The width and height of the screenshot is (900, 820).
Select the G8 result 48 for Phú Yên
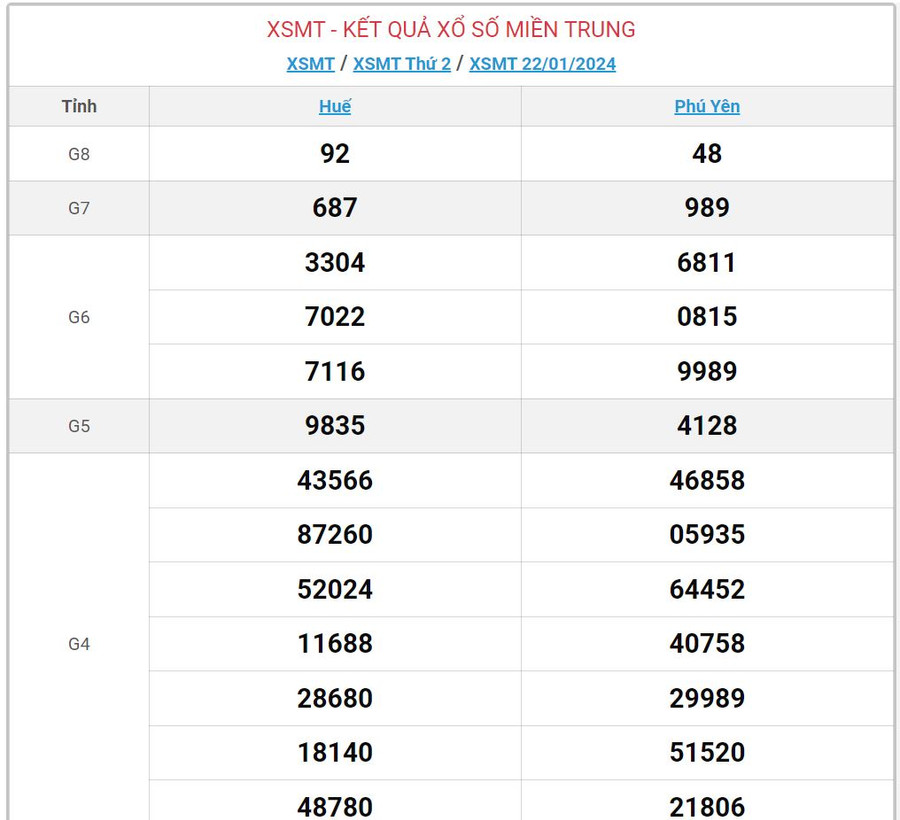pos(707,154)
